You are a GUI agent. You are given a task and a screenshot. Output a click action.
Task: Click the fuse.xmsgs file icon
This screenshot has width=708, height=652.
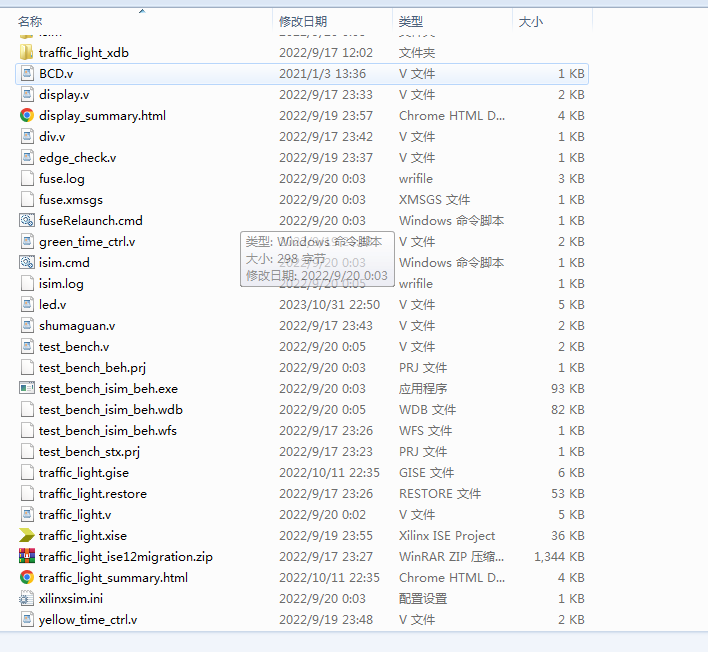pos(27,199)
